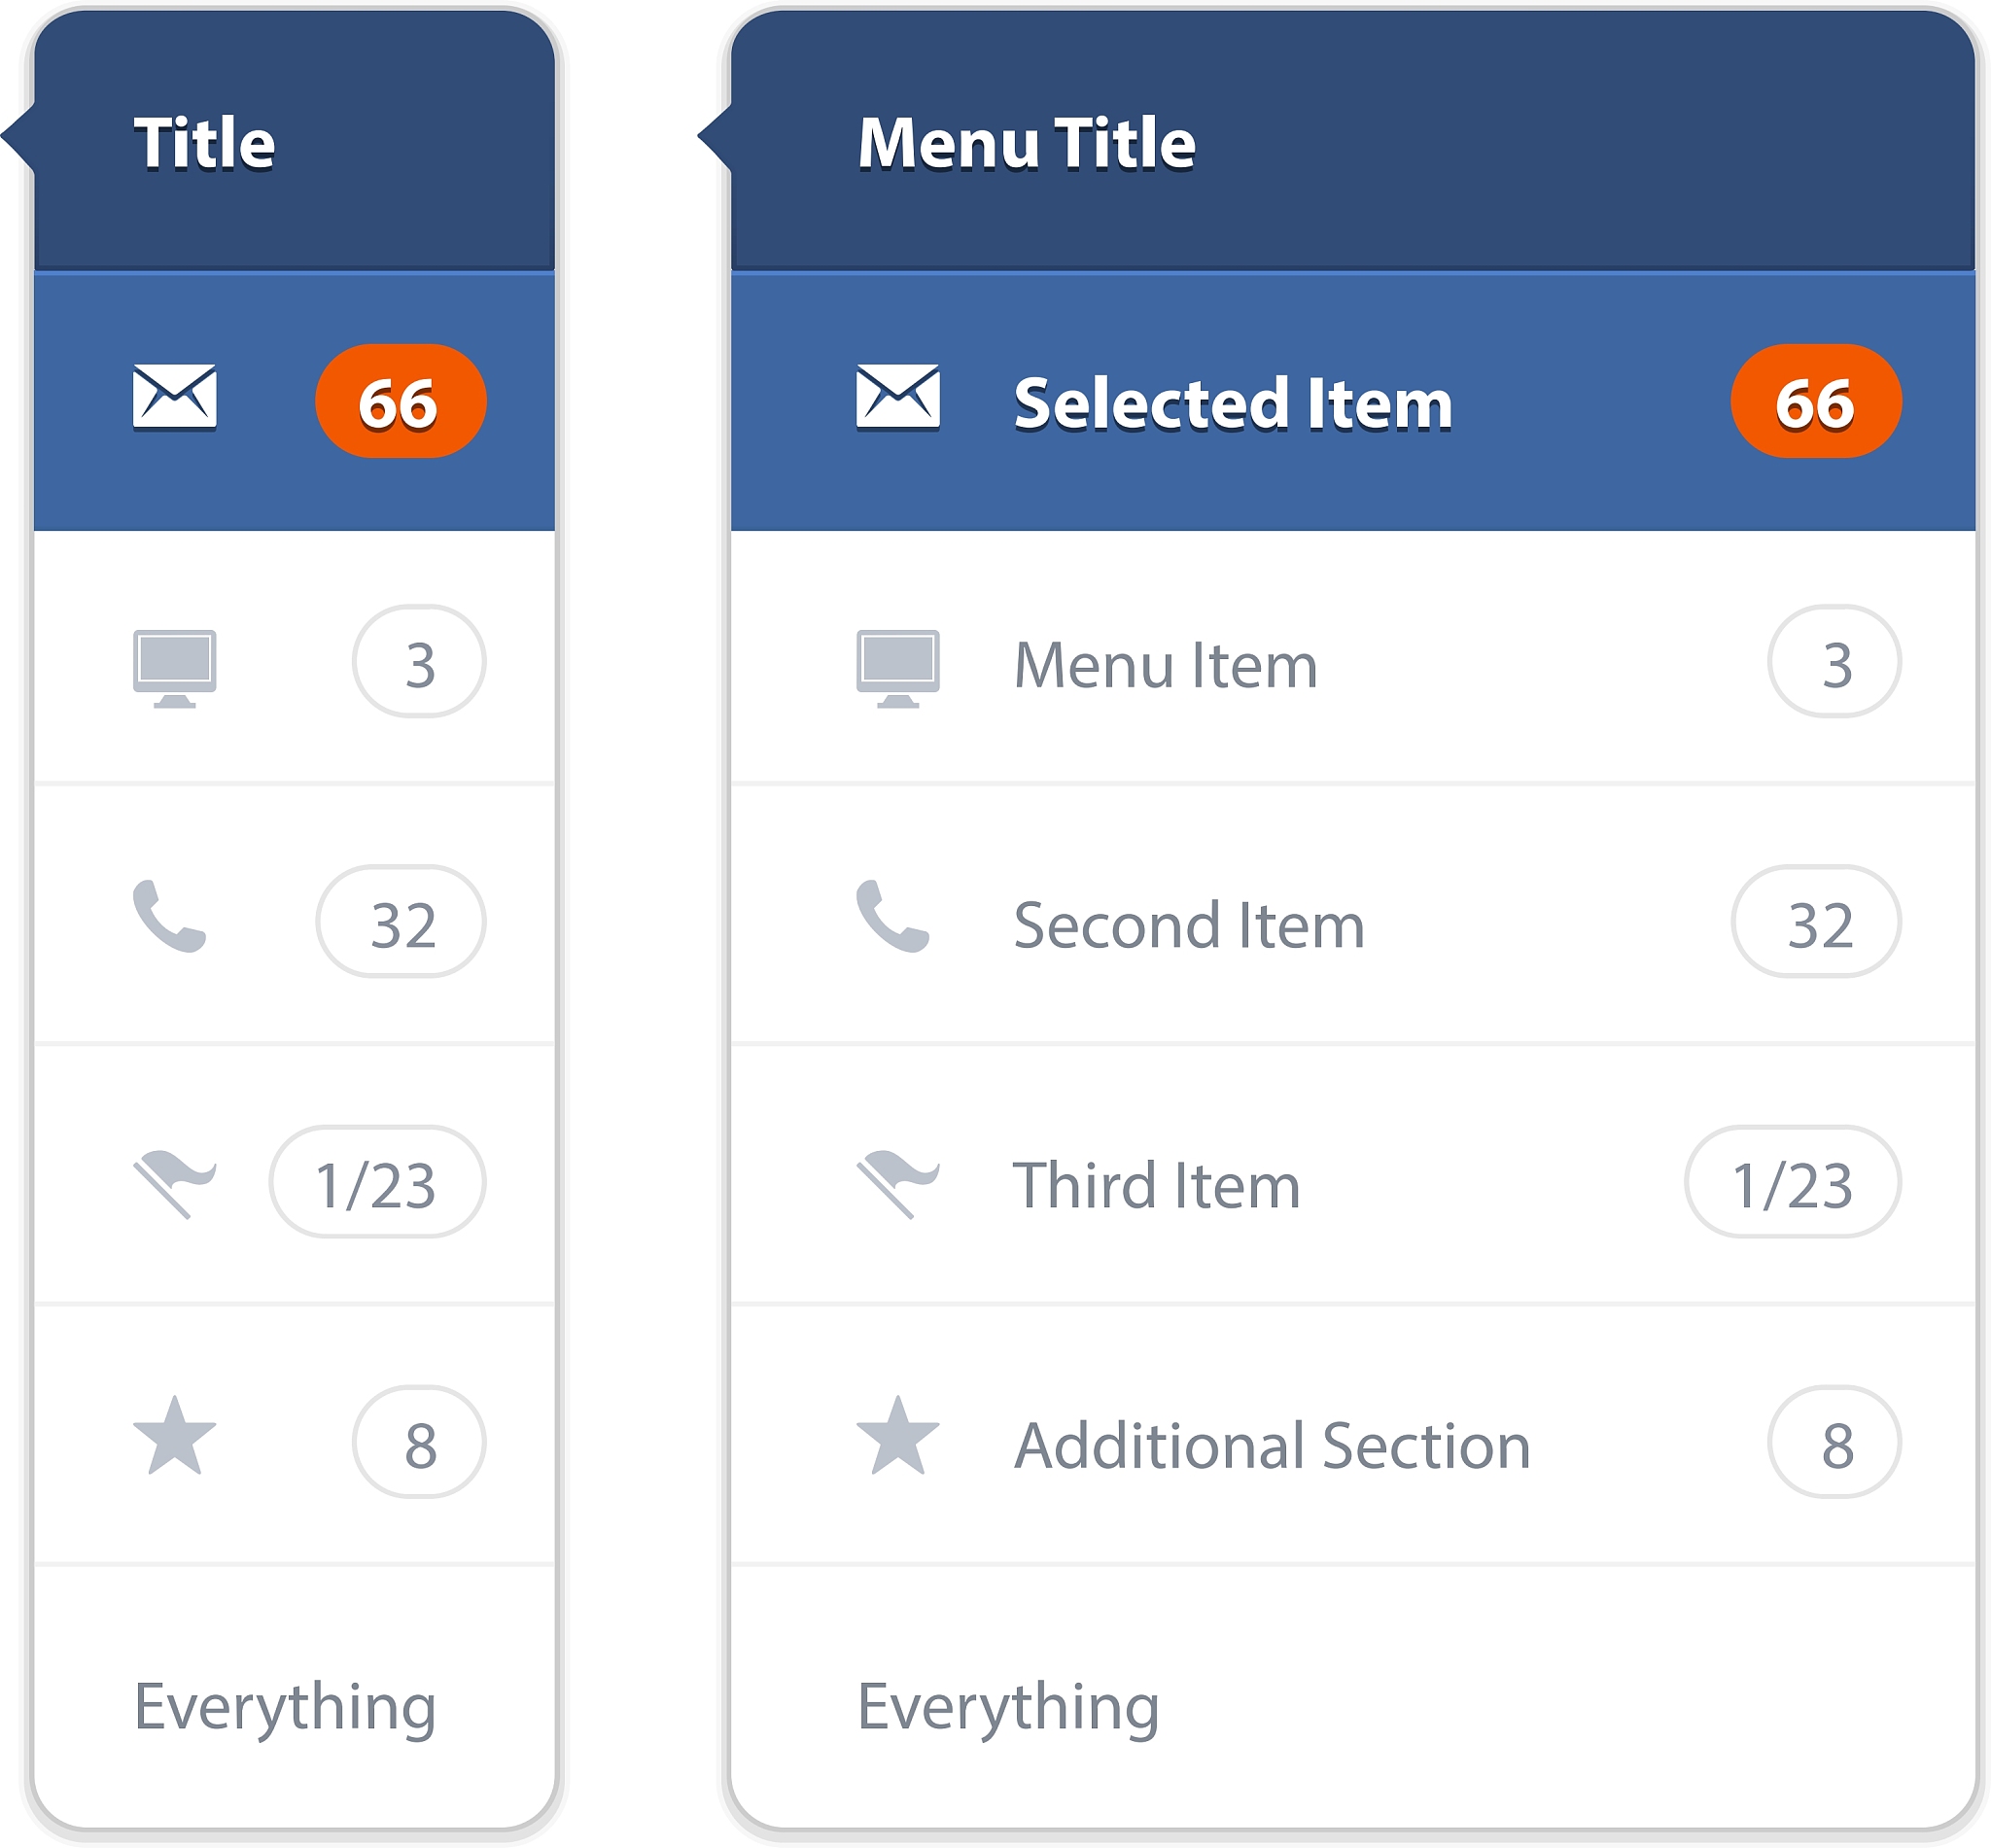Click the phone icon beside Second Item
The height and width of the screenshot is (1848, 1991).
click(893, 916)
